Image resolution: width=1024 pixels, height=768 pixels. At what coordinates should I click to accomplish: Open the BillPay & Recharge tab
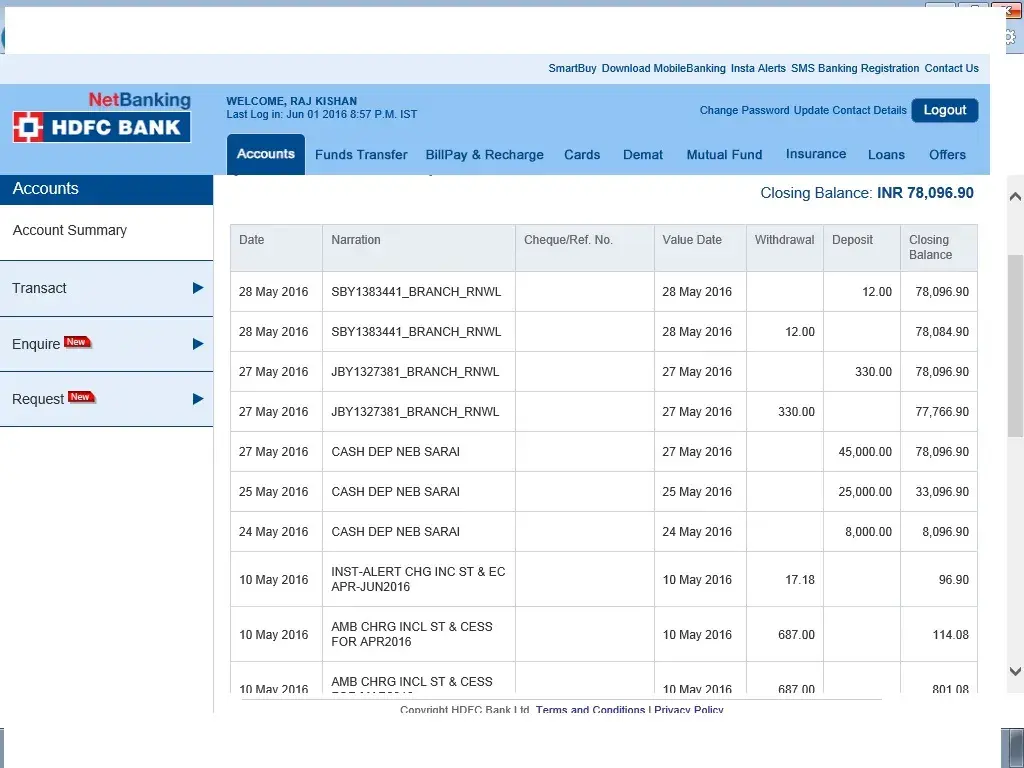point(484,155)
